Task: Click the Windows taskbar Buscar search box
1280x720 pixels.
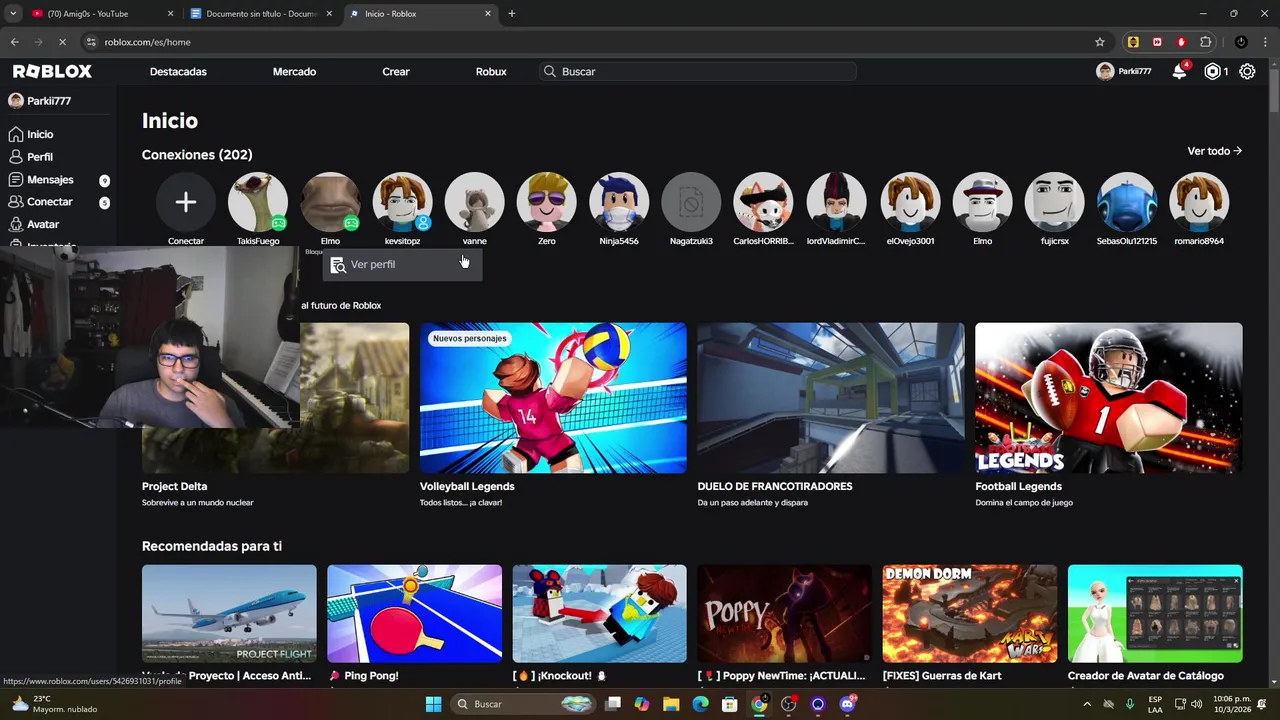Action: point(524,704)
